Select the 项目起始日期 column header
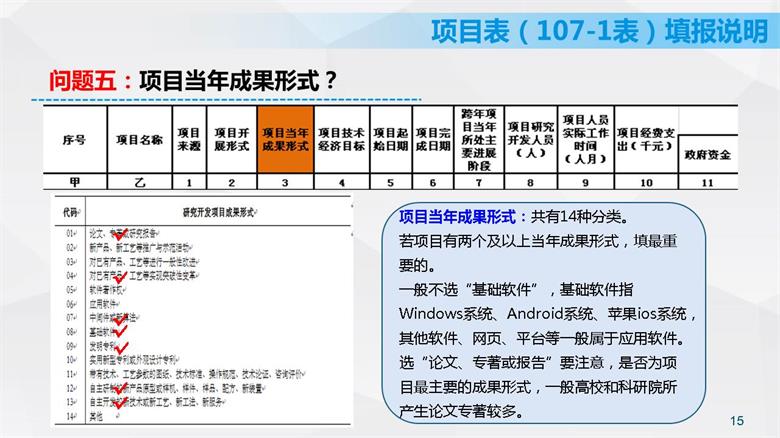Viewport: 780px width, 438px height. [390, 139]
